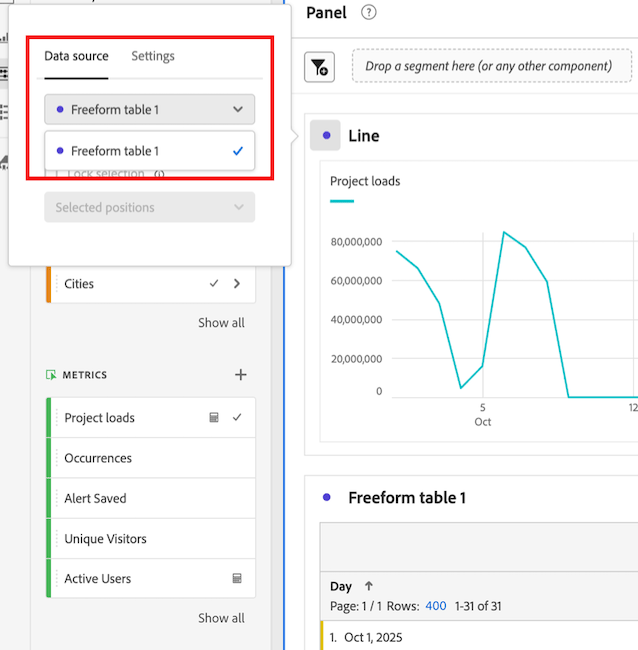The height and width of the screenshot is (650, 638).
Task: Click the Project loads teal legend line
Action: 342,201
